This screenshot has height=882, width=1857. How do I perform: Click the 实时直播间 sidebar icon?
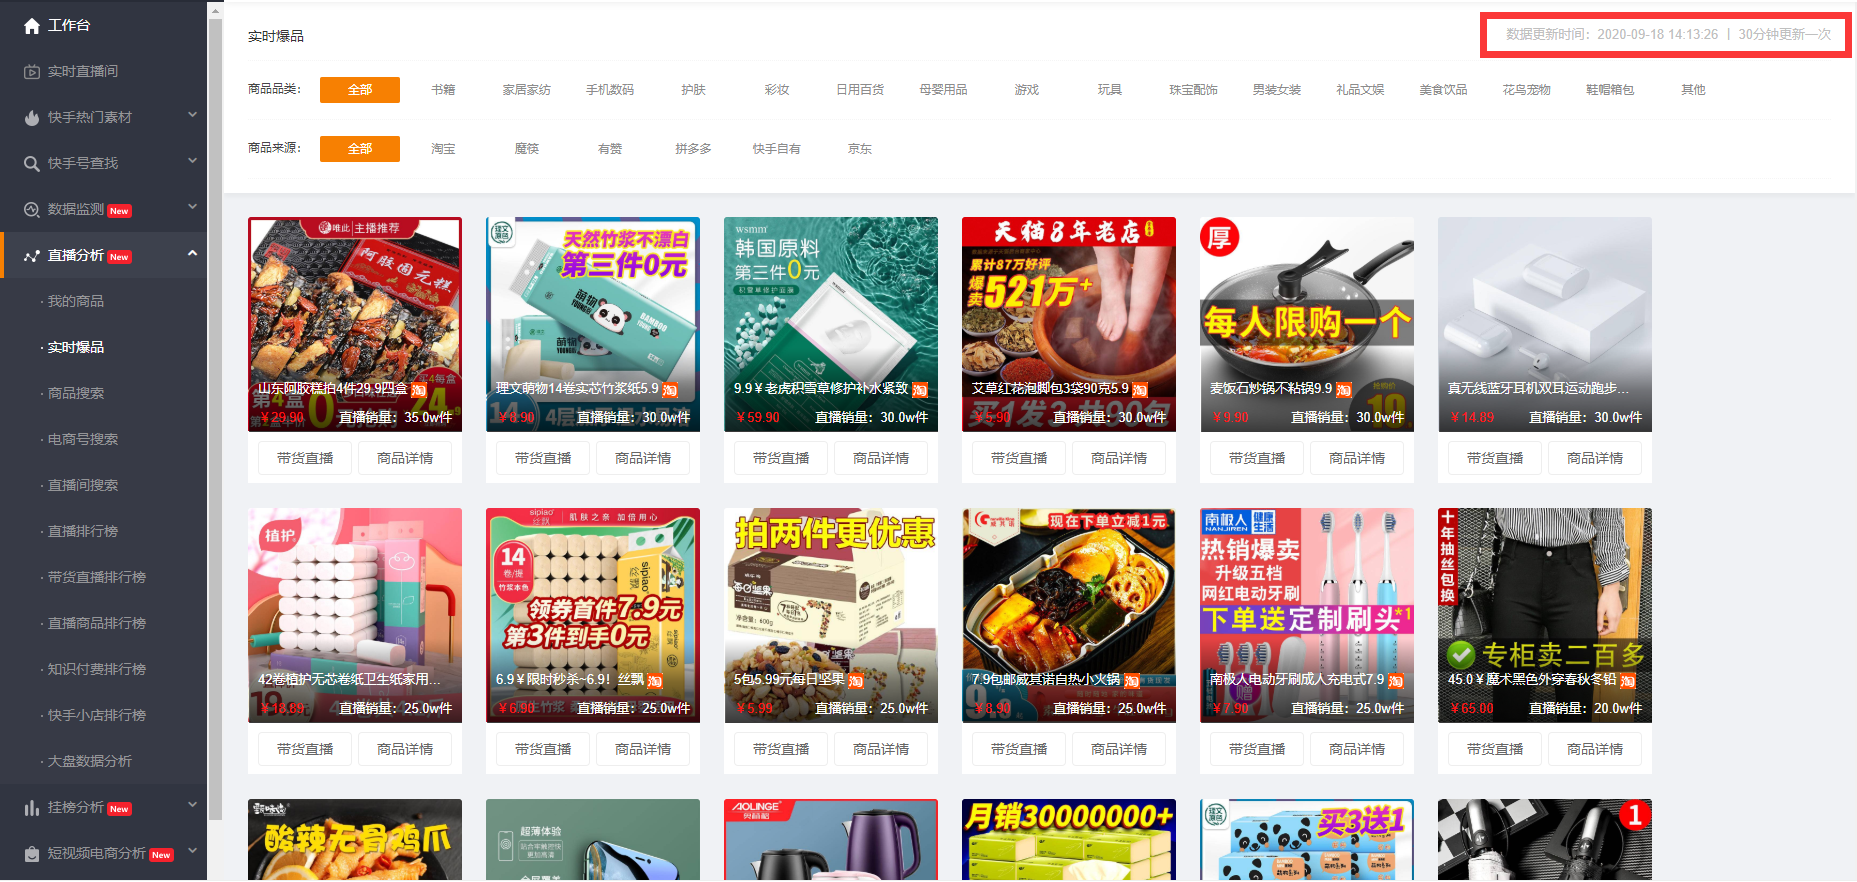(x=32, y=72)
